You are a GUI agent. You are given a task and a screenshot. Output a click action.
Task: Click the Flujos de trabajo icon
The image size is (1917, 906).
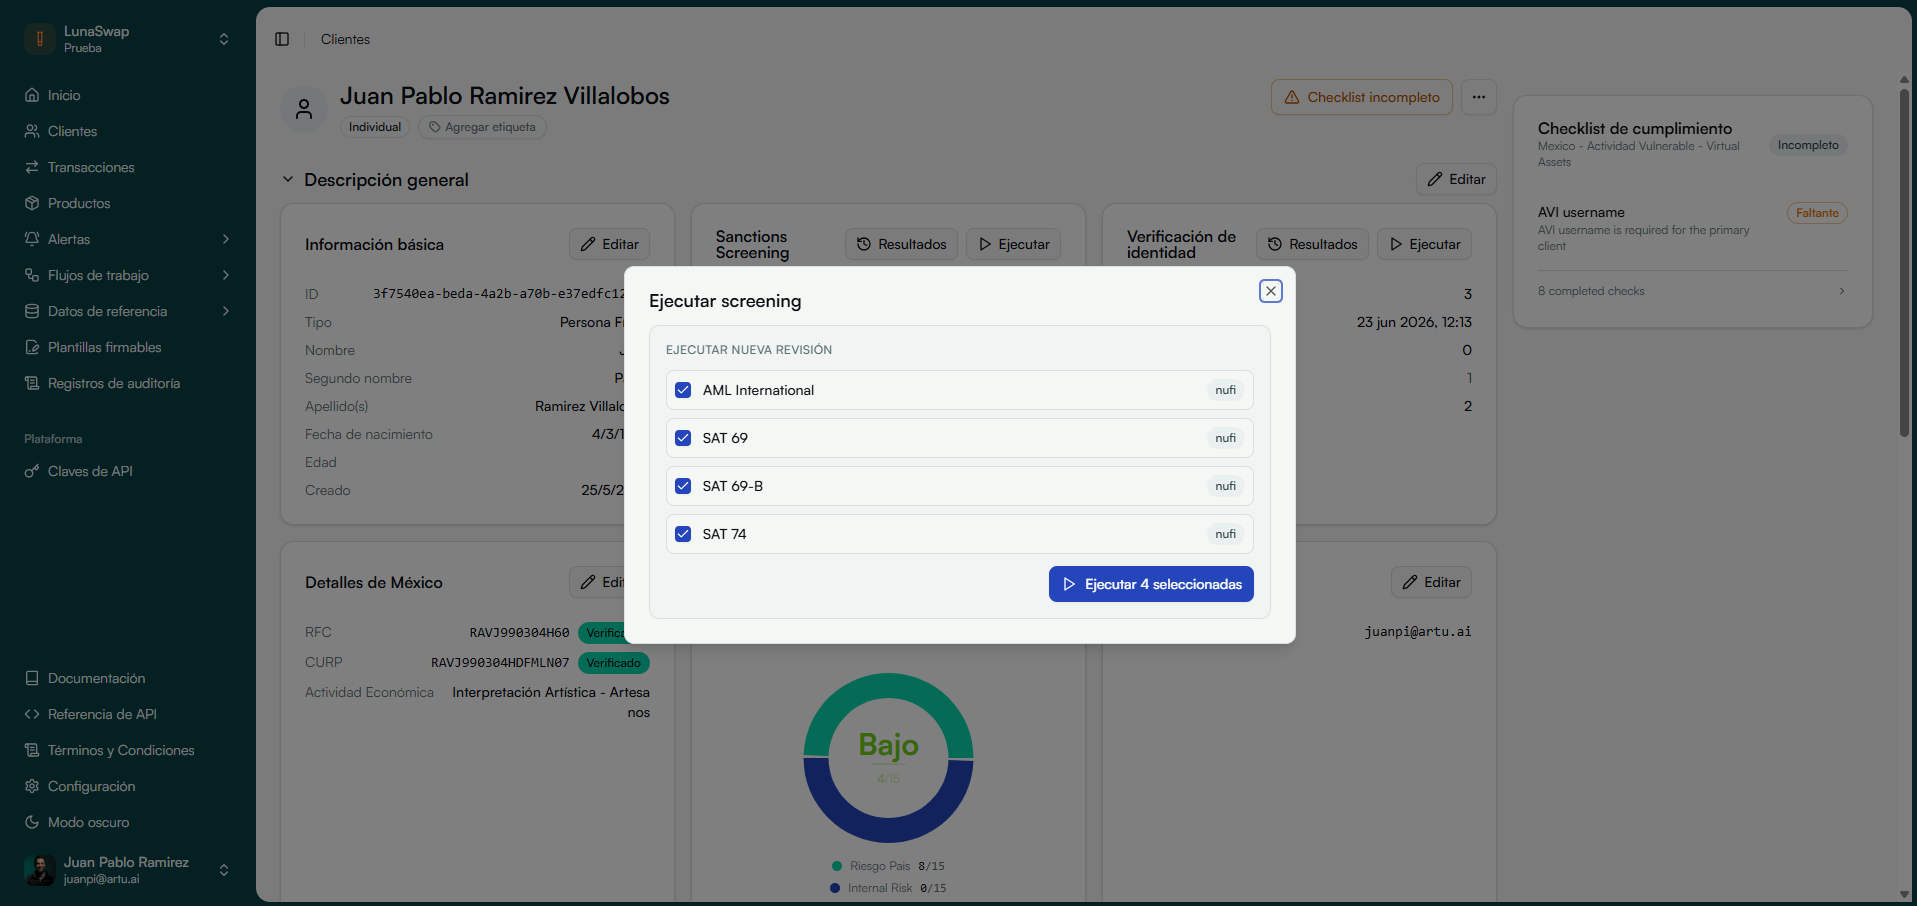(x=32, y=275)
